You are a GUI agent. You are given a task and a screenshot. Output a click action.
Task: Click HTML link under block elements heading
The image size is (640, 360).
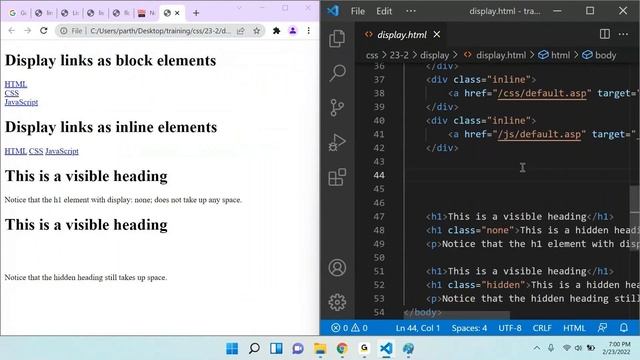coord(16,84)
